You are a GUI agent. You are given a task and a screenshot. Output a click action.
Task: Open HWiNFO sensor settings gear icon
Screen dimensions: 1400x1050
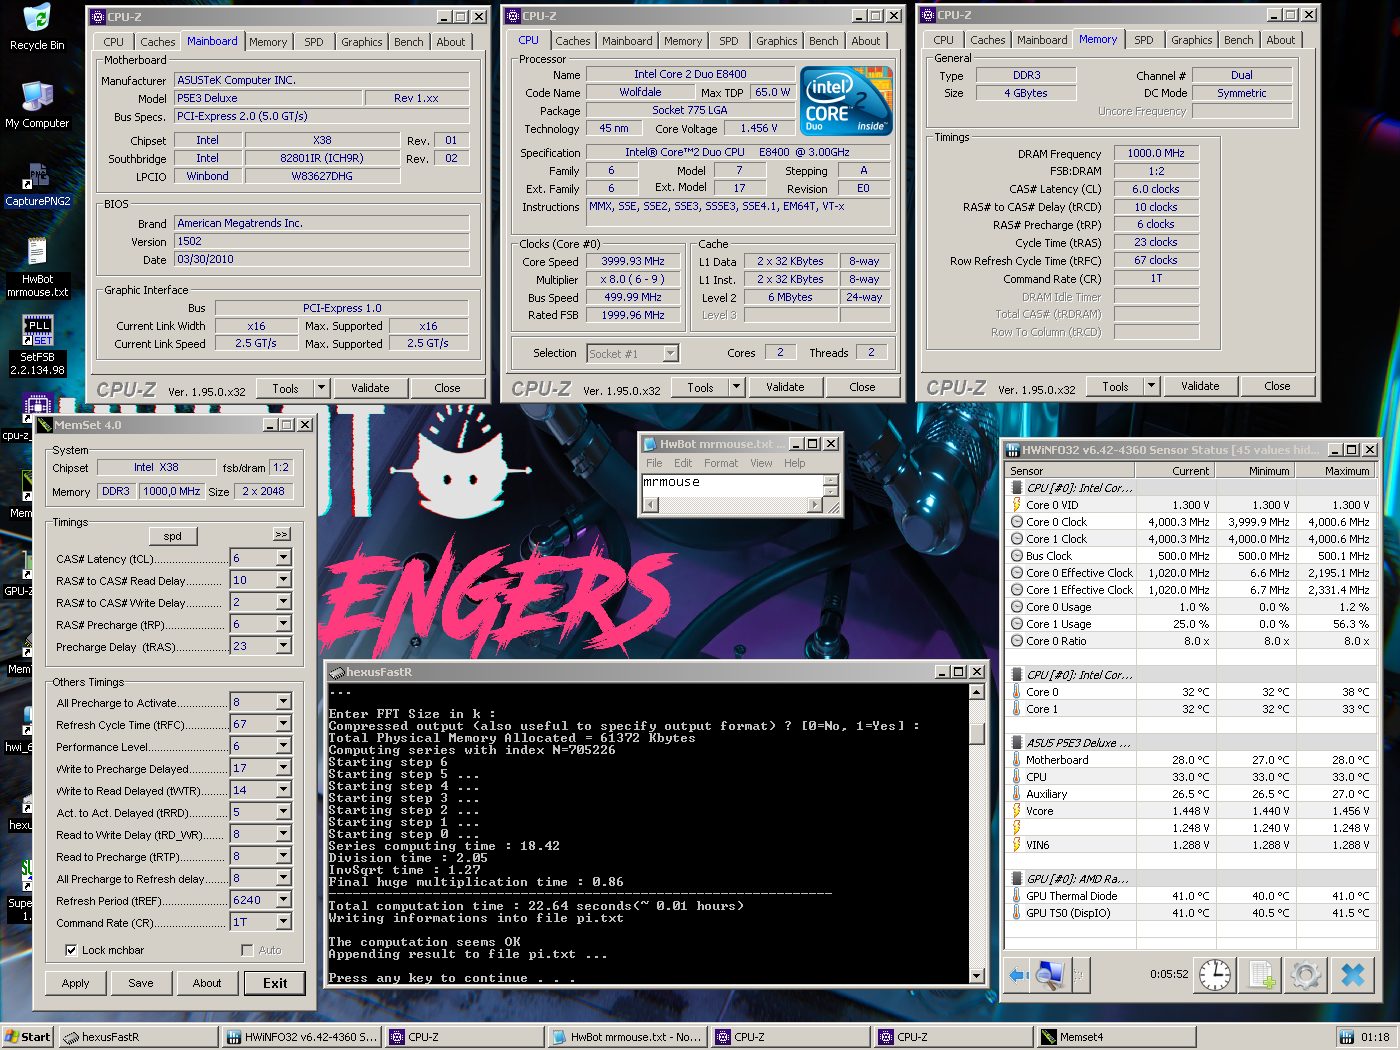[1306, 974]
